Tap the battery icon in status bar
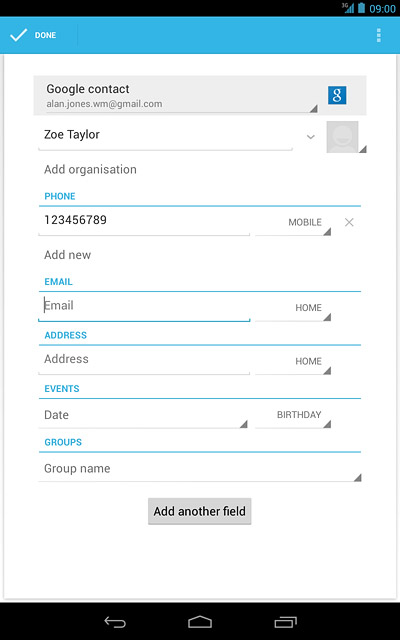Image resolution: width=400 pixels, height=640 pixels. [361, 8]
